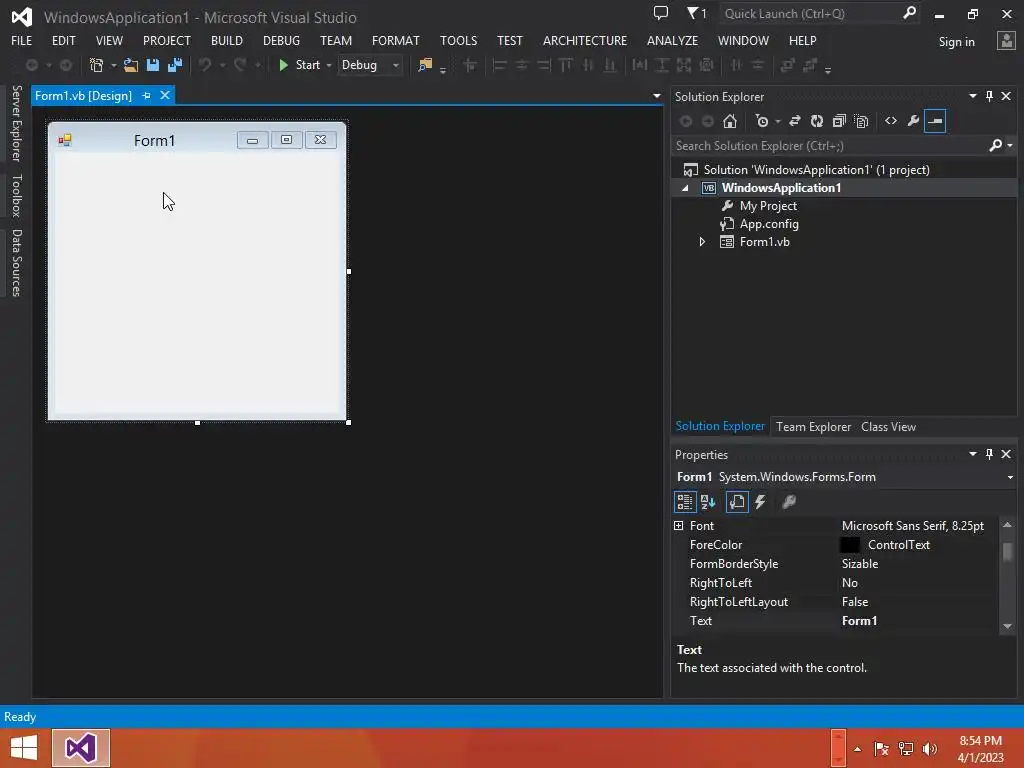Open the ARCHITECTURE menu
This screenshot has width=1024, height=768.
coord(584,40)
